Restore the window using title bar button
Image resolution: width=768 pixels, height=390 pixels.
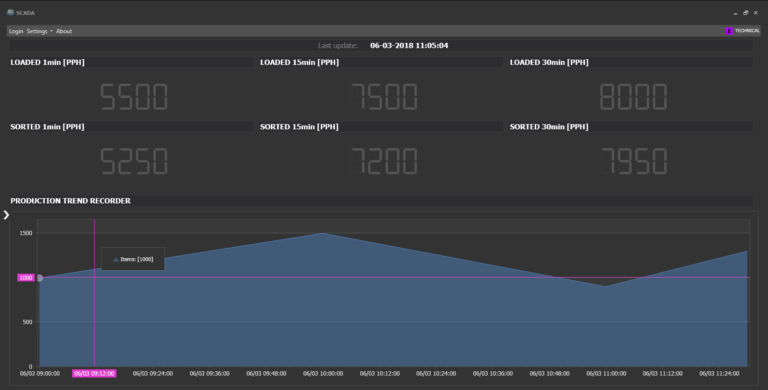pos(745,13)
